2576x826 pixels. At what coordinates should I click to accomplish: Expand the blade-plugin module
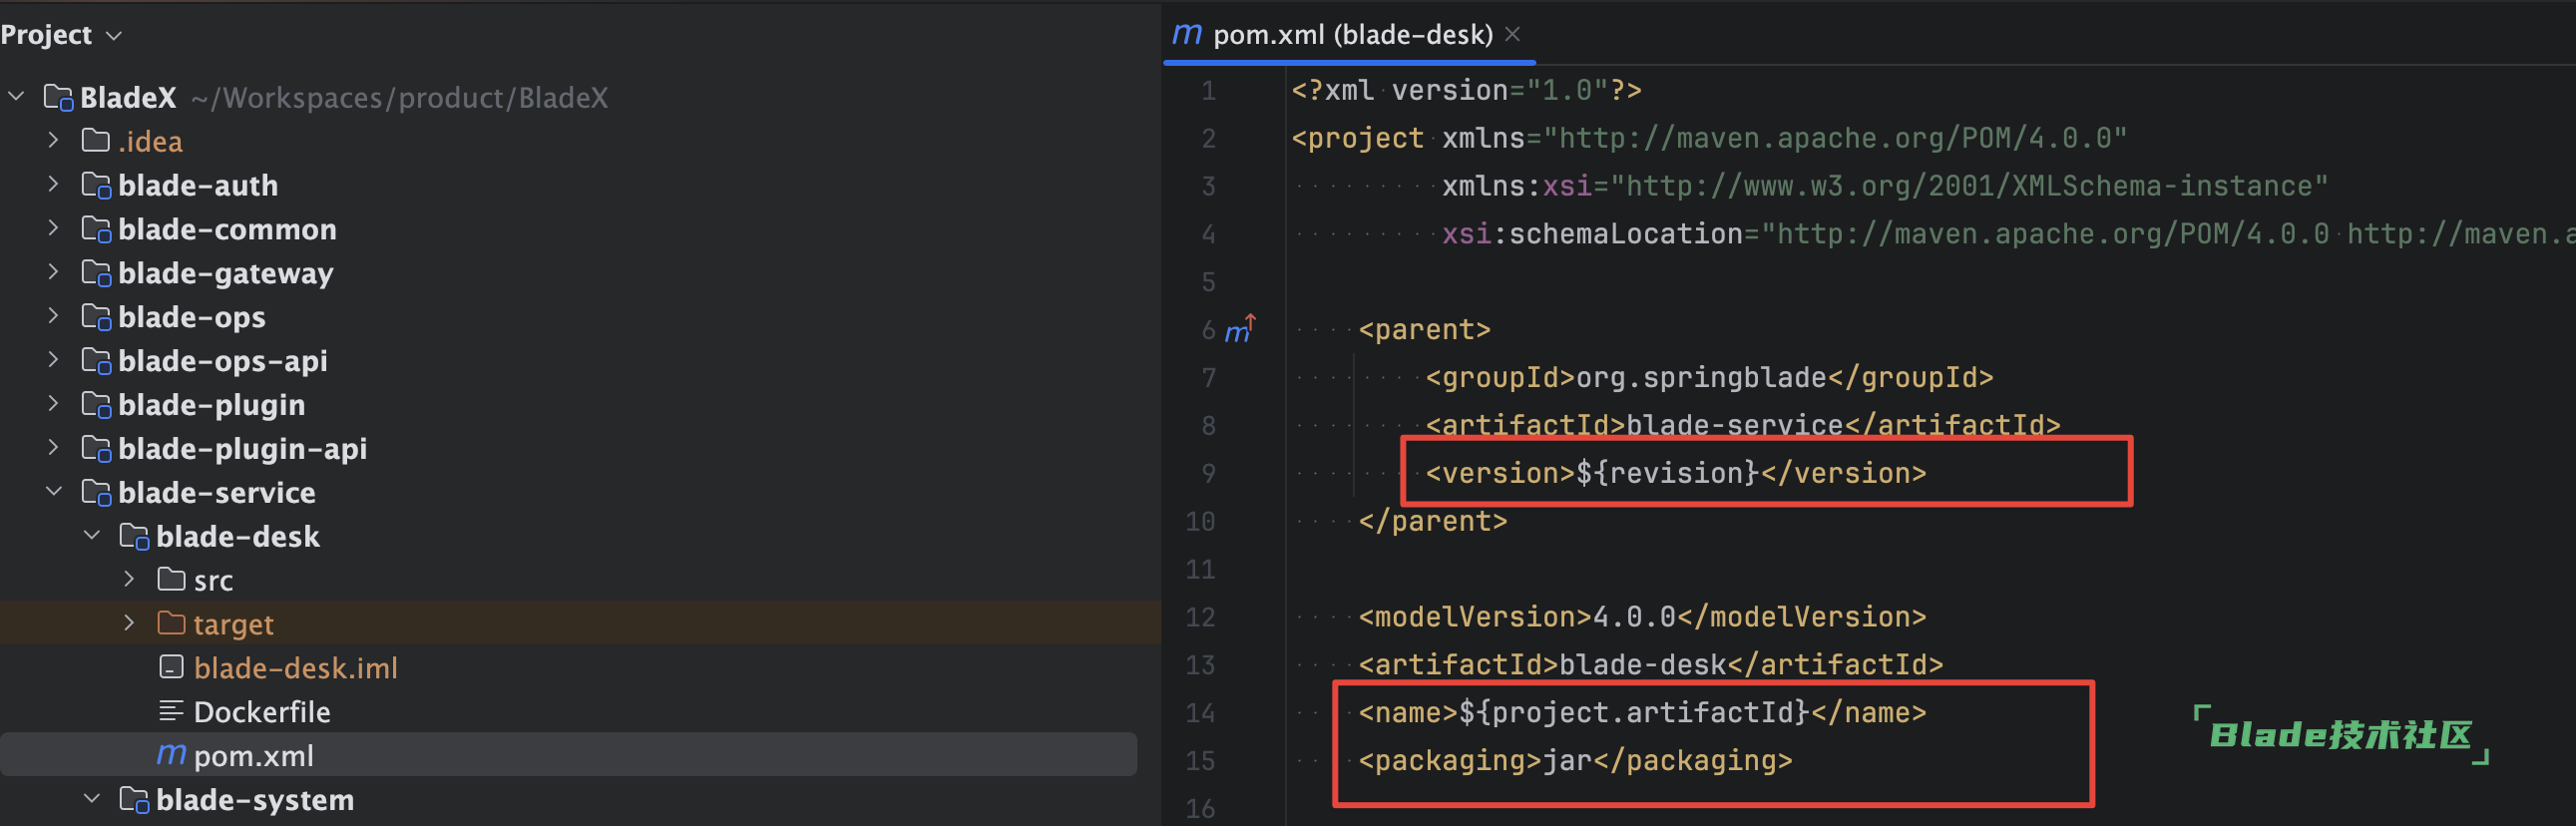53,404
